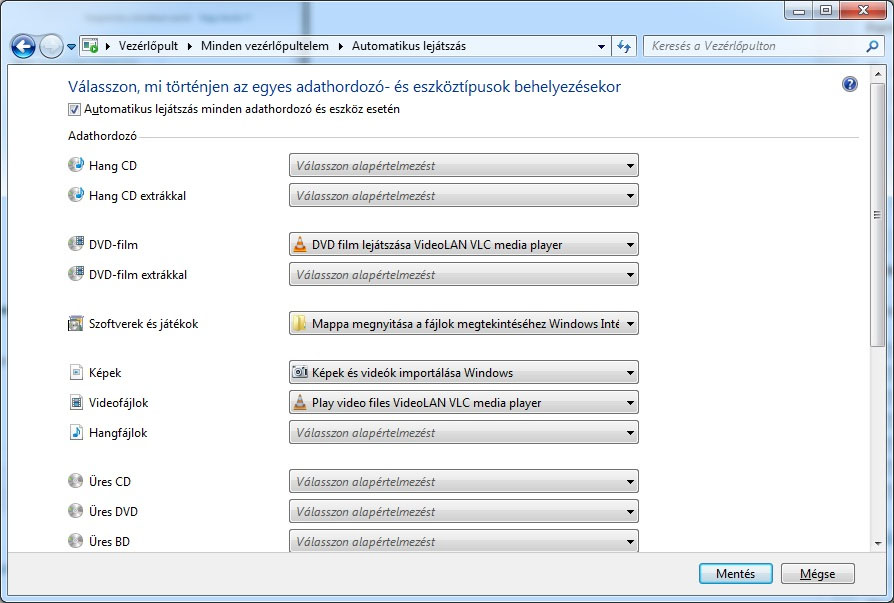Click the vertical scrollbar thumb
The image size is (894, 603).
tap(877, 215)
